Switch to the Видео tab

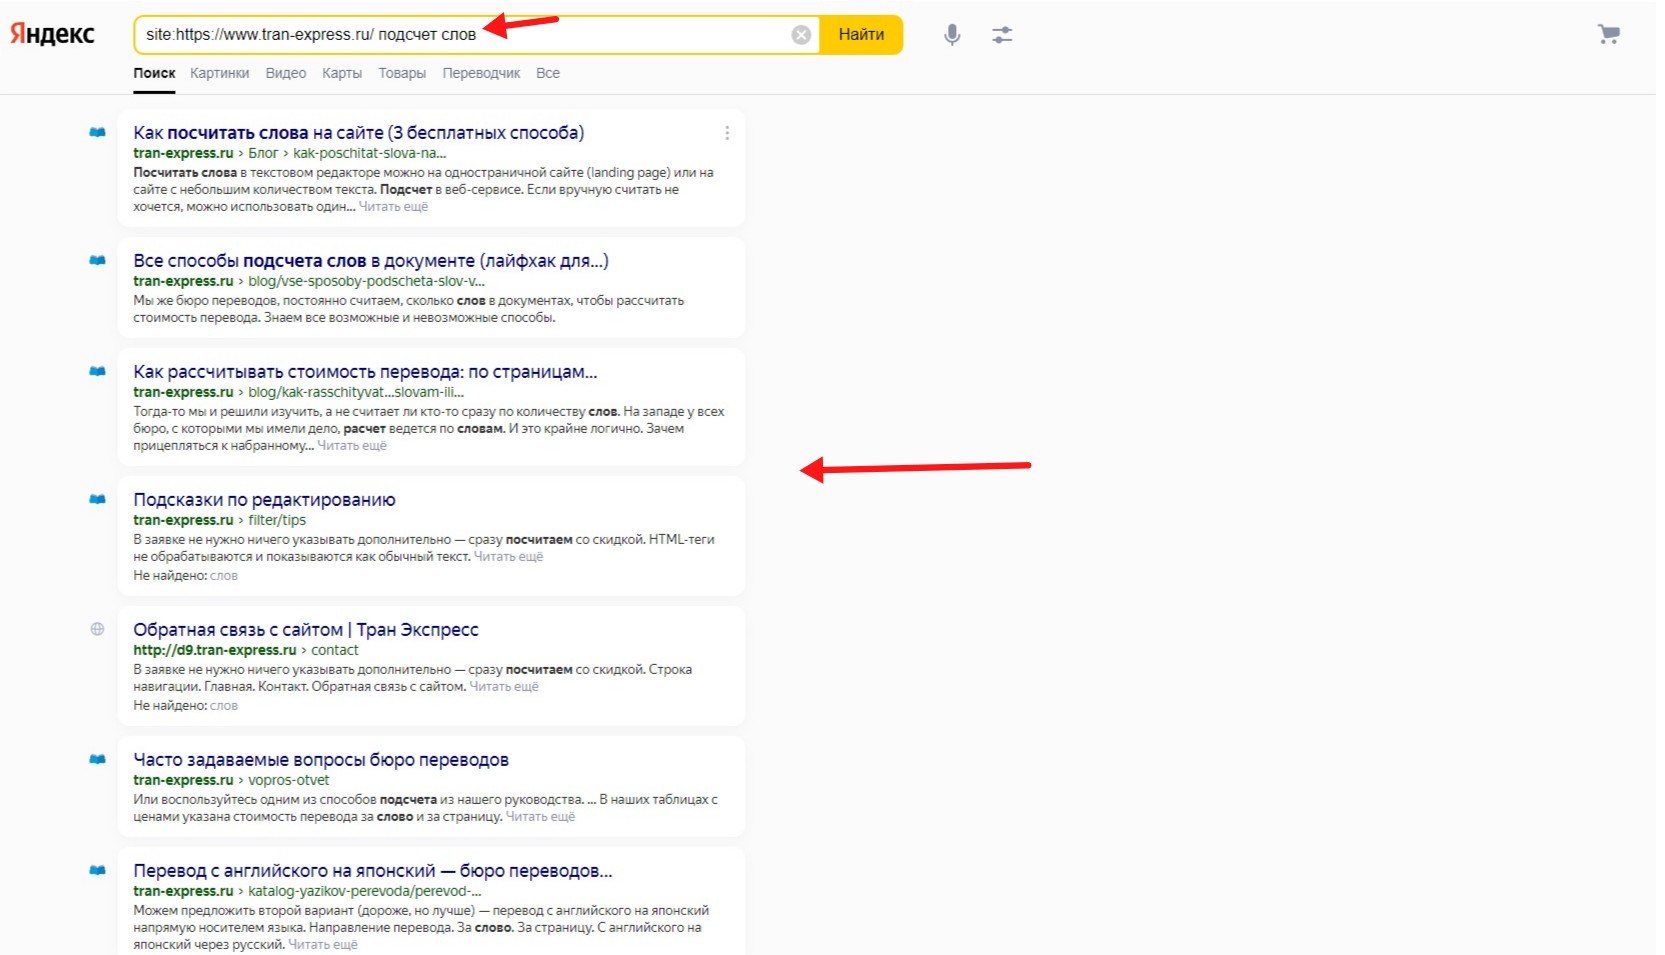pyautogui.click(x=286, y=73)
